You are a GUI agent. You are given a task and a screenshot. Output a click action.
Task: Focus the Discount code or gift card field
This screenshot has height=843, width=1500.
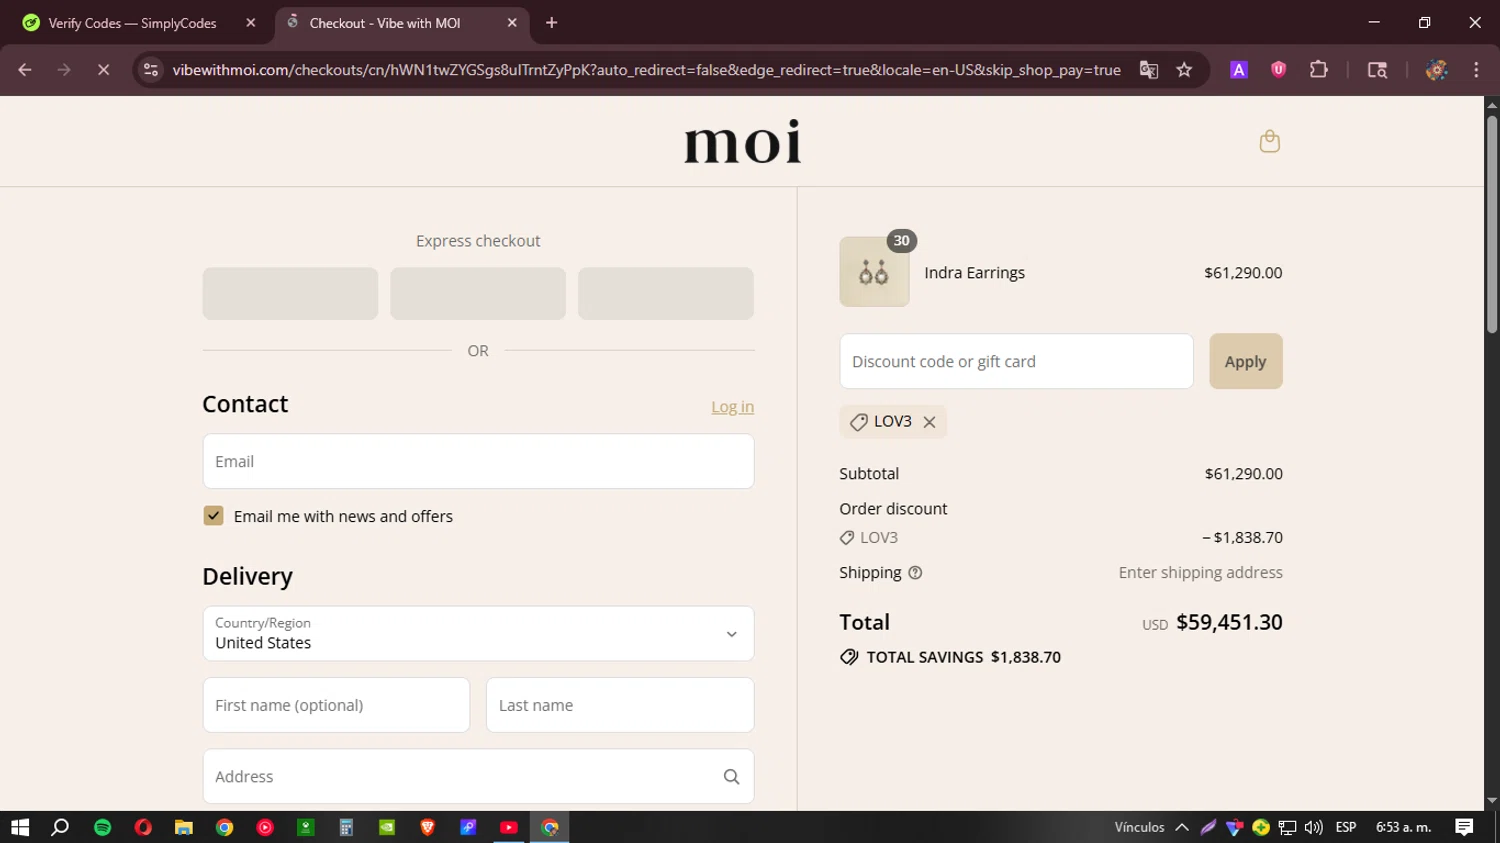1016,361
